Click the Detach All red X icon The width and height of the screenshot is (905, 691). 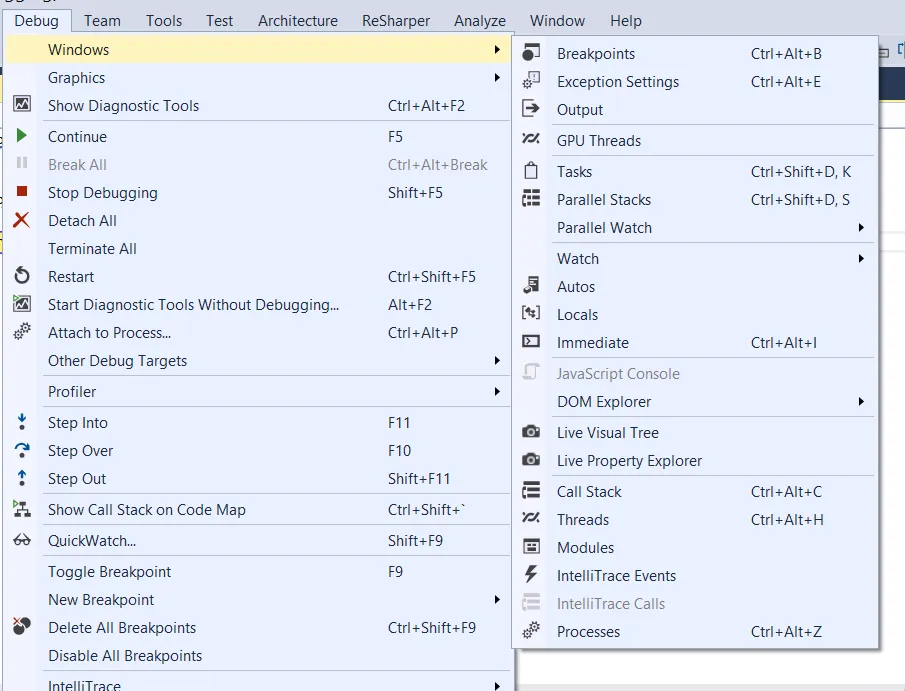point(22,221)
